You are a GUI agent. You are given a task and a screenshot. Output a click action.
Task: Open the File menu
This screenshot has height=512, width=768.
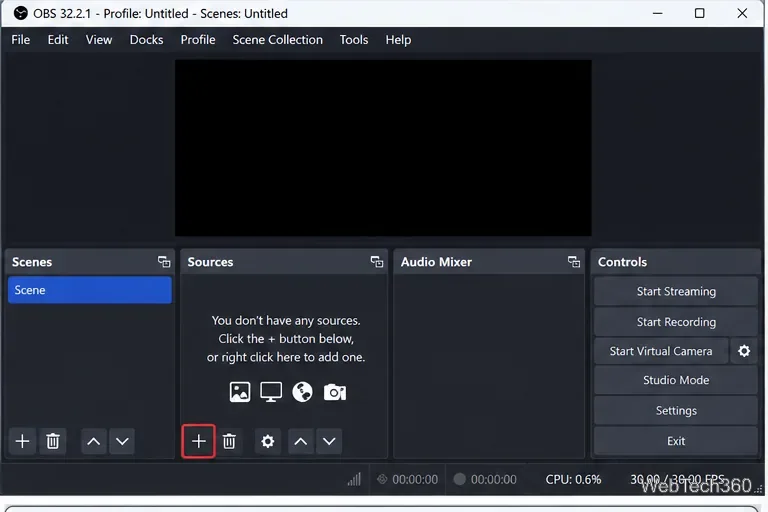point(21,40)
